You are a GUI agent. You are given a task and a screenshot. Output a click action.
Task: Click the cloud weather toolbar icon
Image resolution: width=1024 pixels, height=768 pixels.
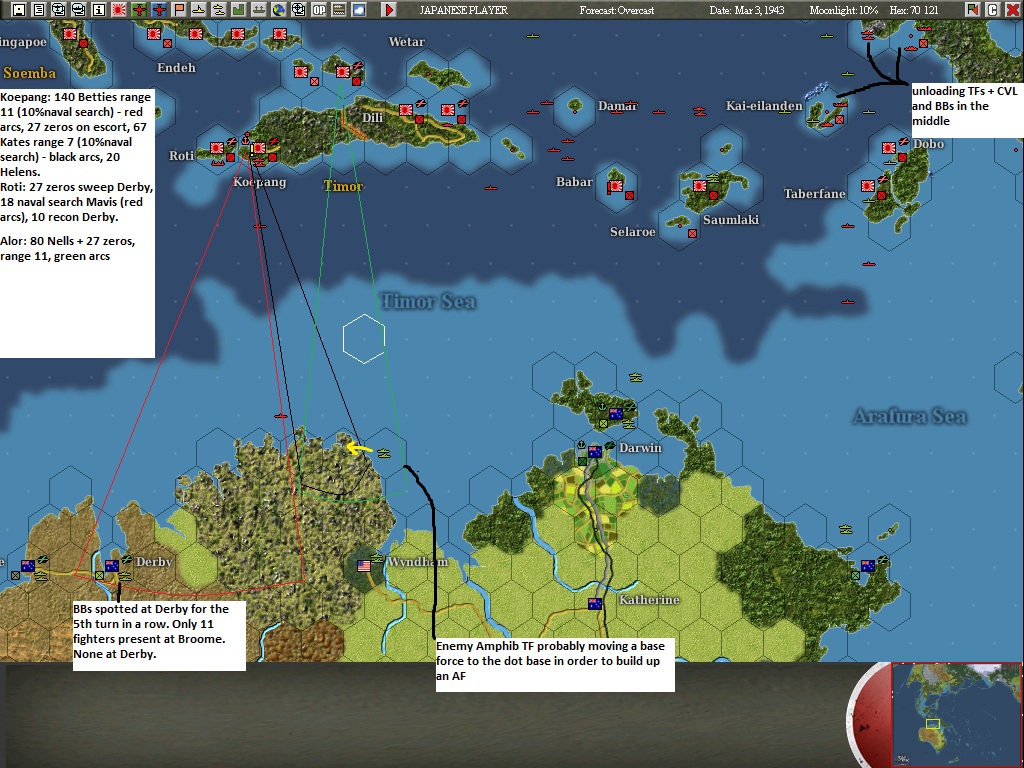359,10
